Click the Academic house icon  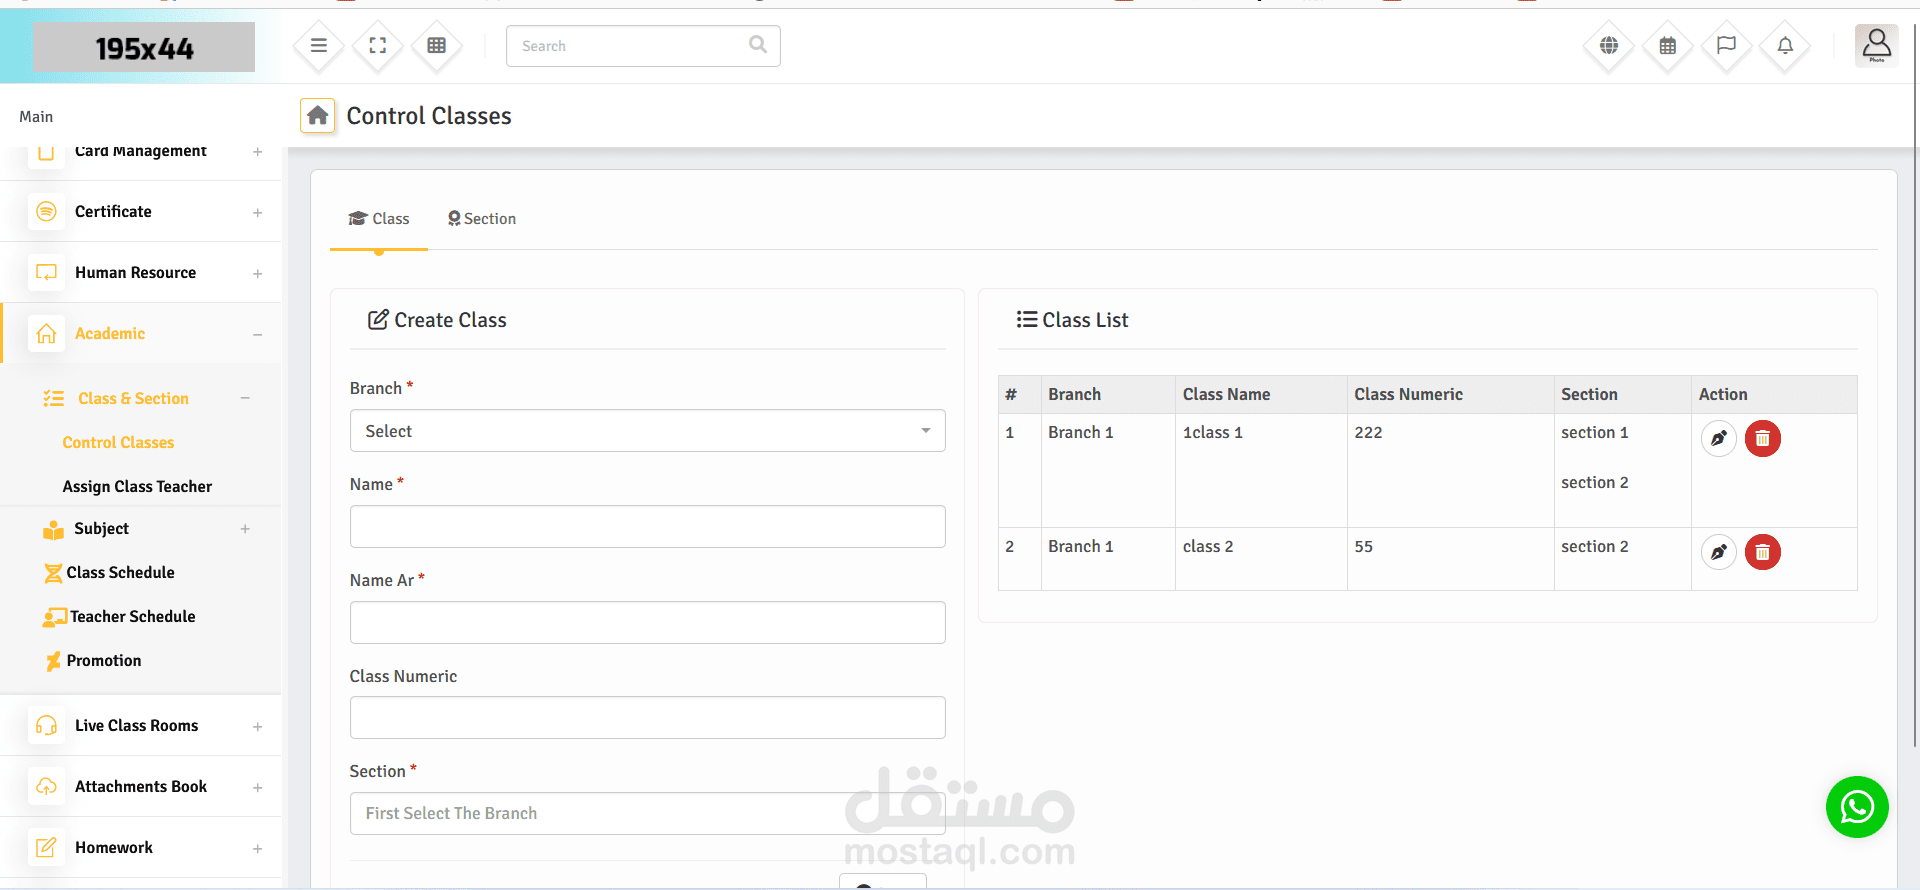(x=46, y=334)
